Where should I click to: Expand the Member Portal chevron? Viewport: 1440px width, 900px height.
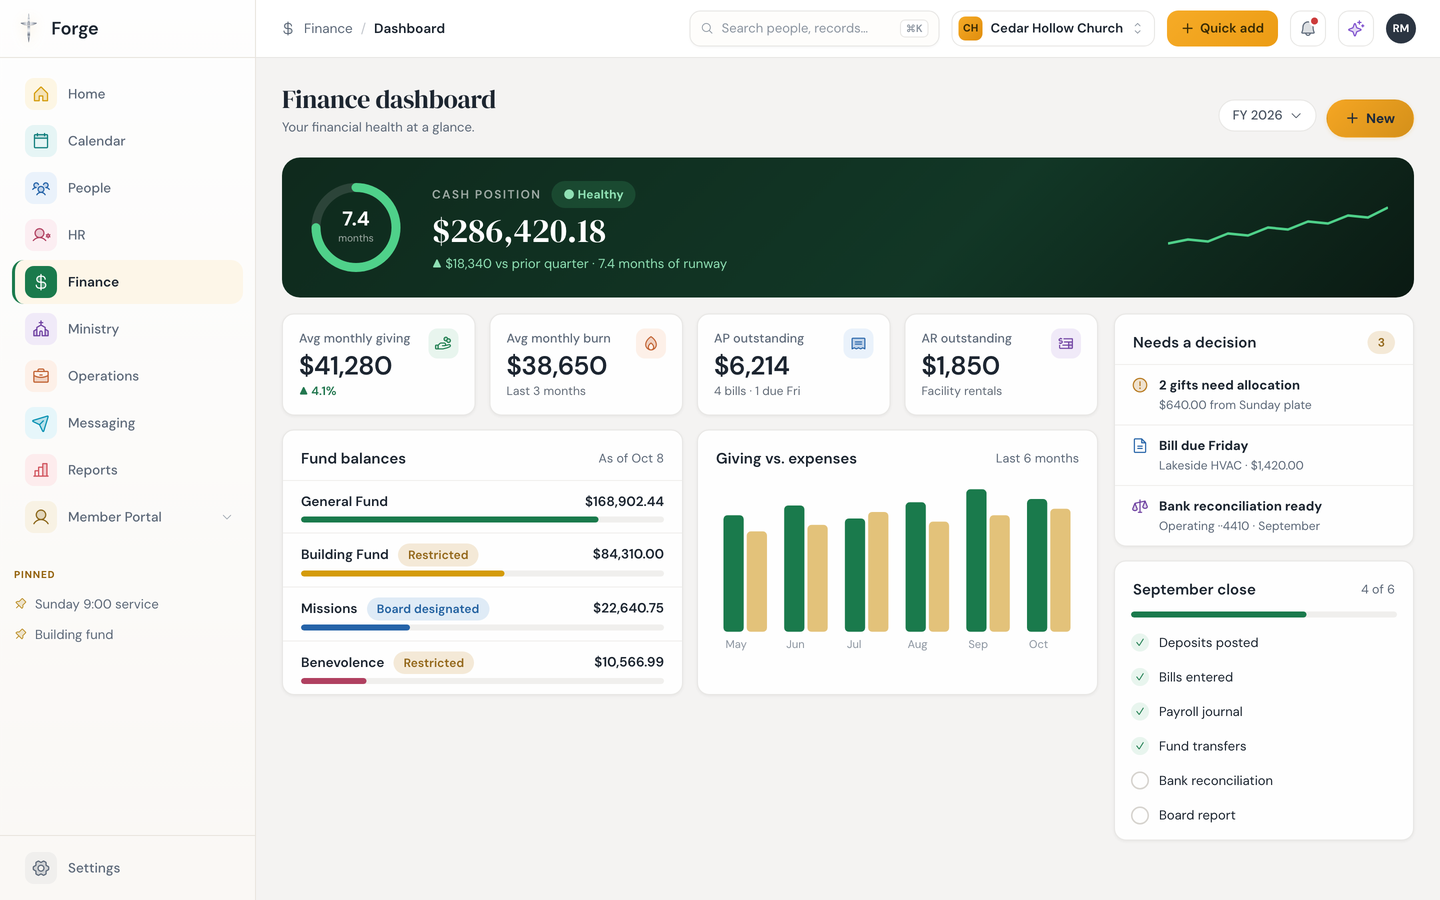pos(227,517)
